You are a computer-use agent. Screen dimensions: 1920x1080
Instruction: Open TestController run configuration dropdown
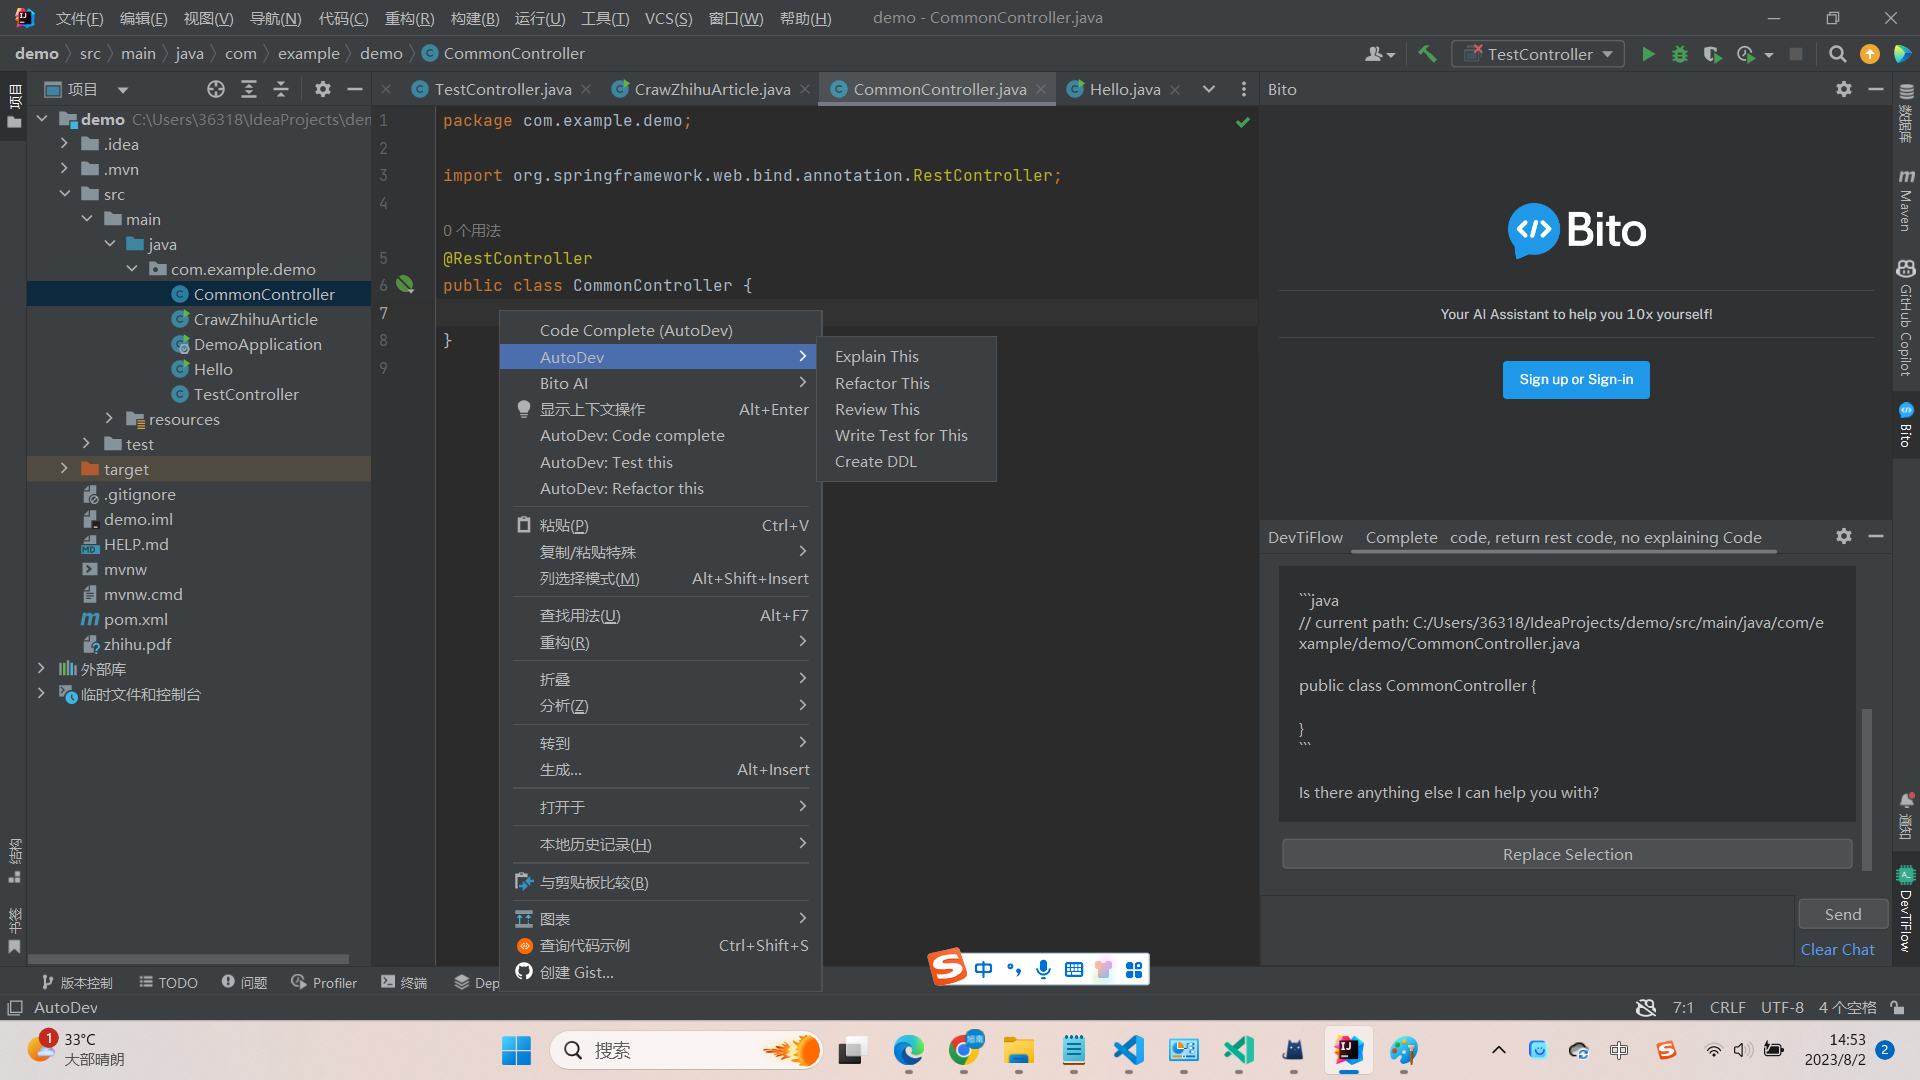coord(1539,54)
